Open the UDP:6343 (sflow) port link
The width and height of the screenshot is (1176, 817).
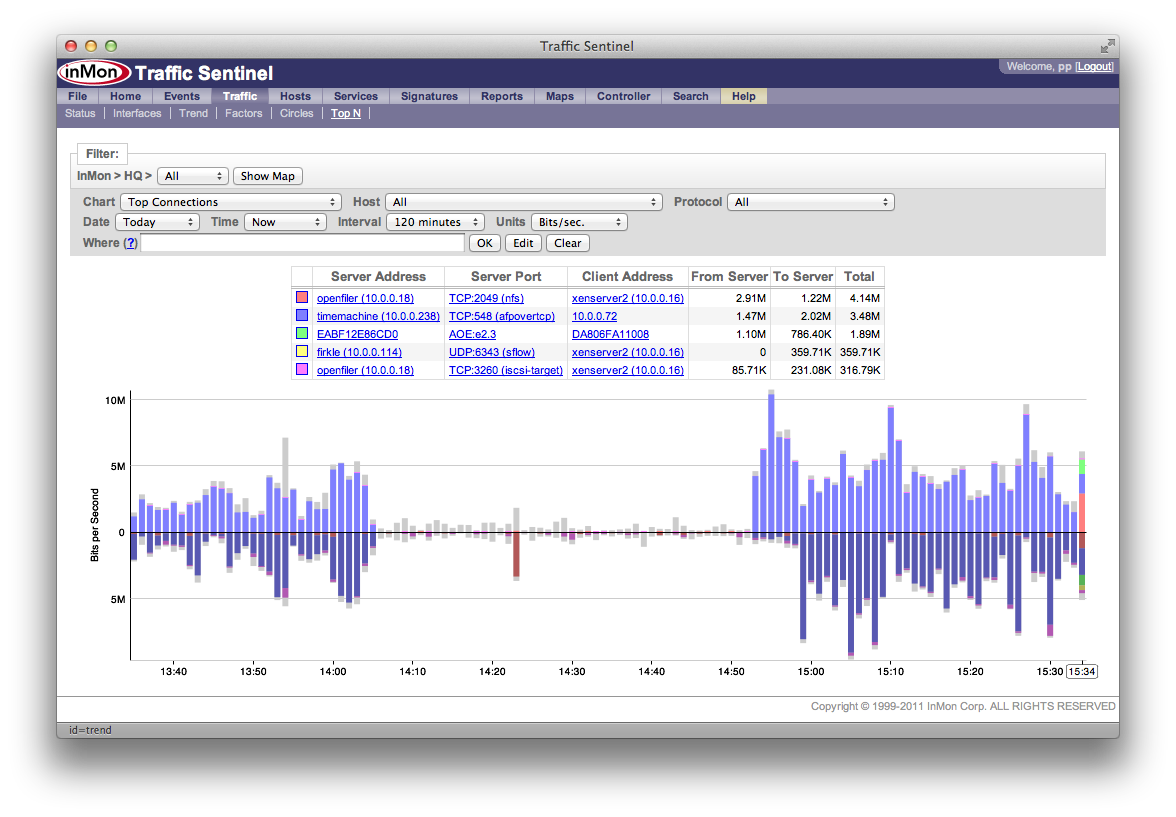pyautogui.click(x=492, y=352)
